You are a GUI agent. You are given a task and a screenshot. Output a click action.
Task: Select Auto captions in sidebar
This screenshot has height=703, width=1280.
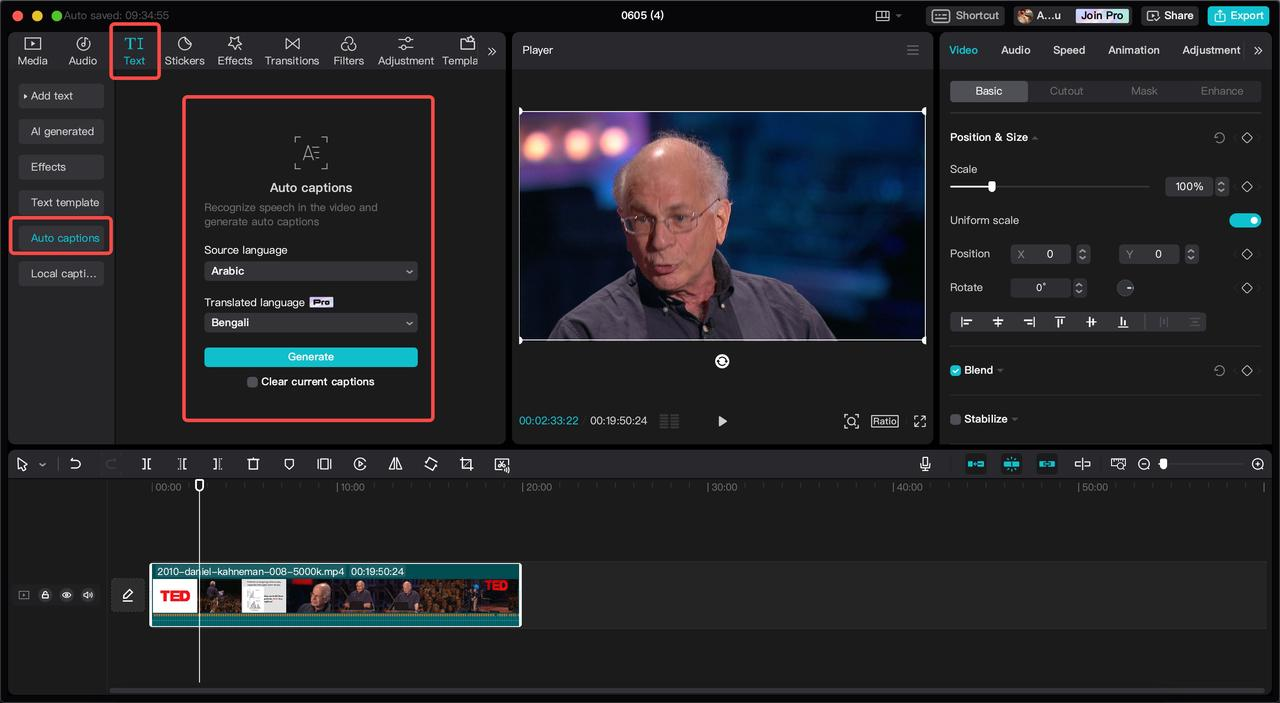coord(61,238)
